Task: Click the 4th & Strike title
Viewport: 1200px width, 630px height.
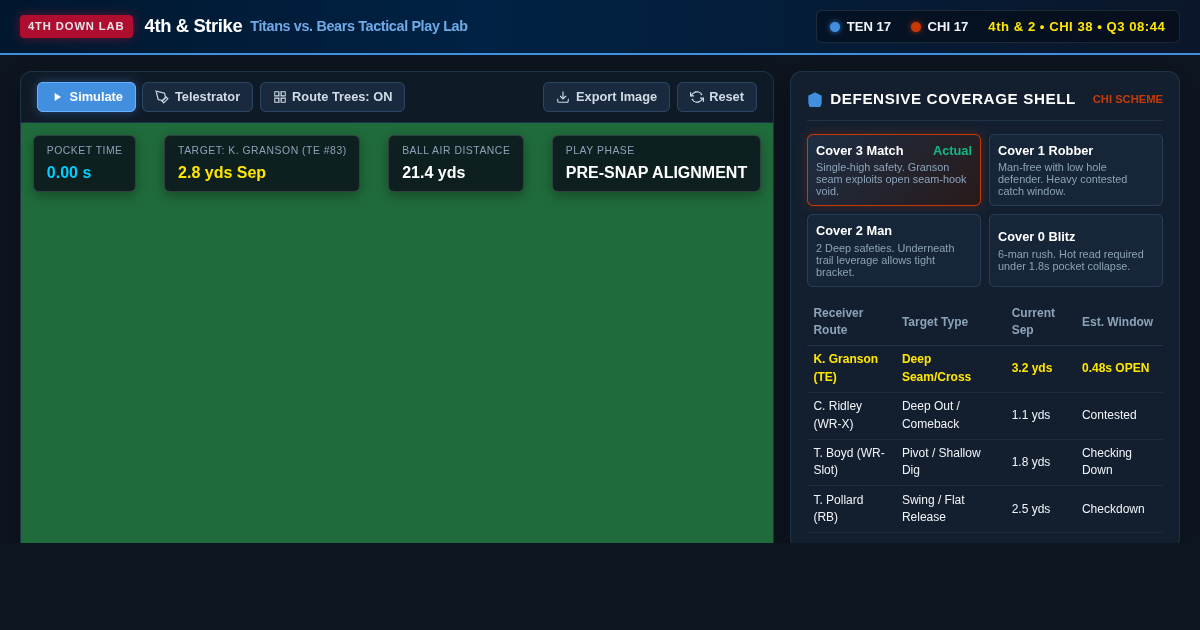Action: pos(193,26)
